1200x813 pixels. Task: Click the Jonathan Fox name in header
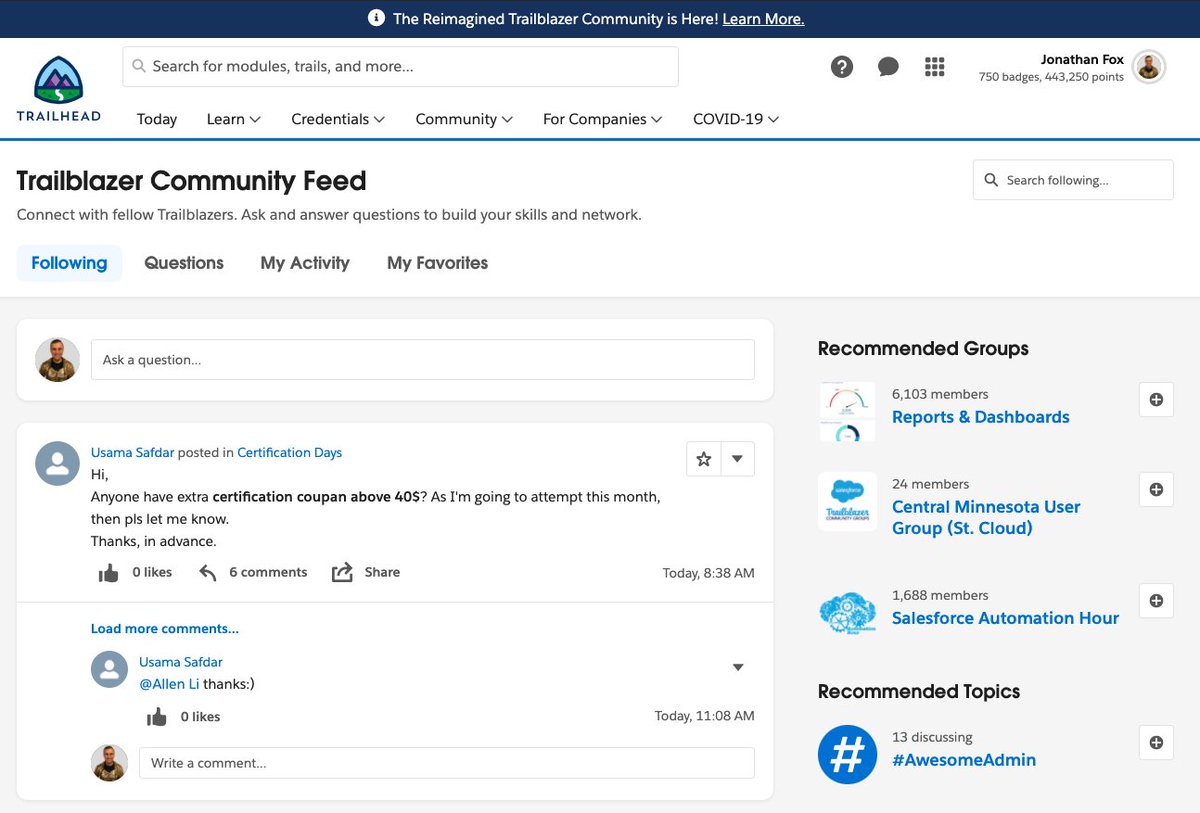1082,59
